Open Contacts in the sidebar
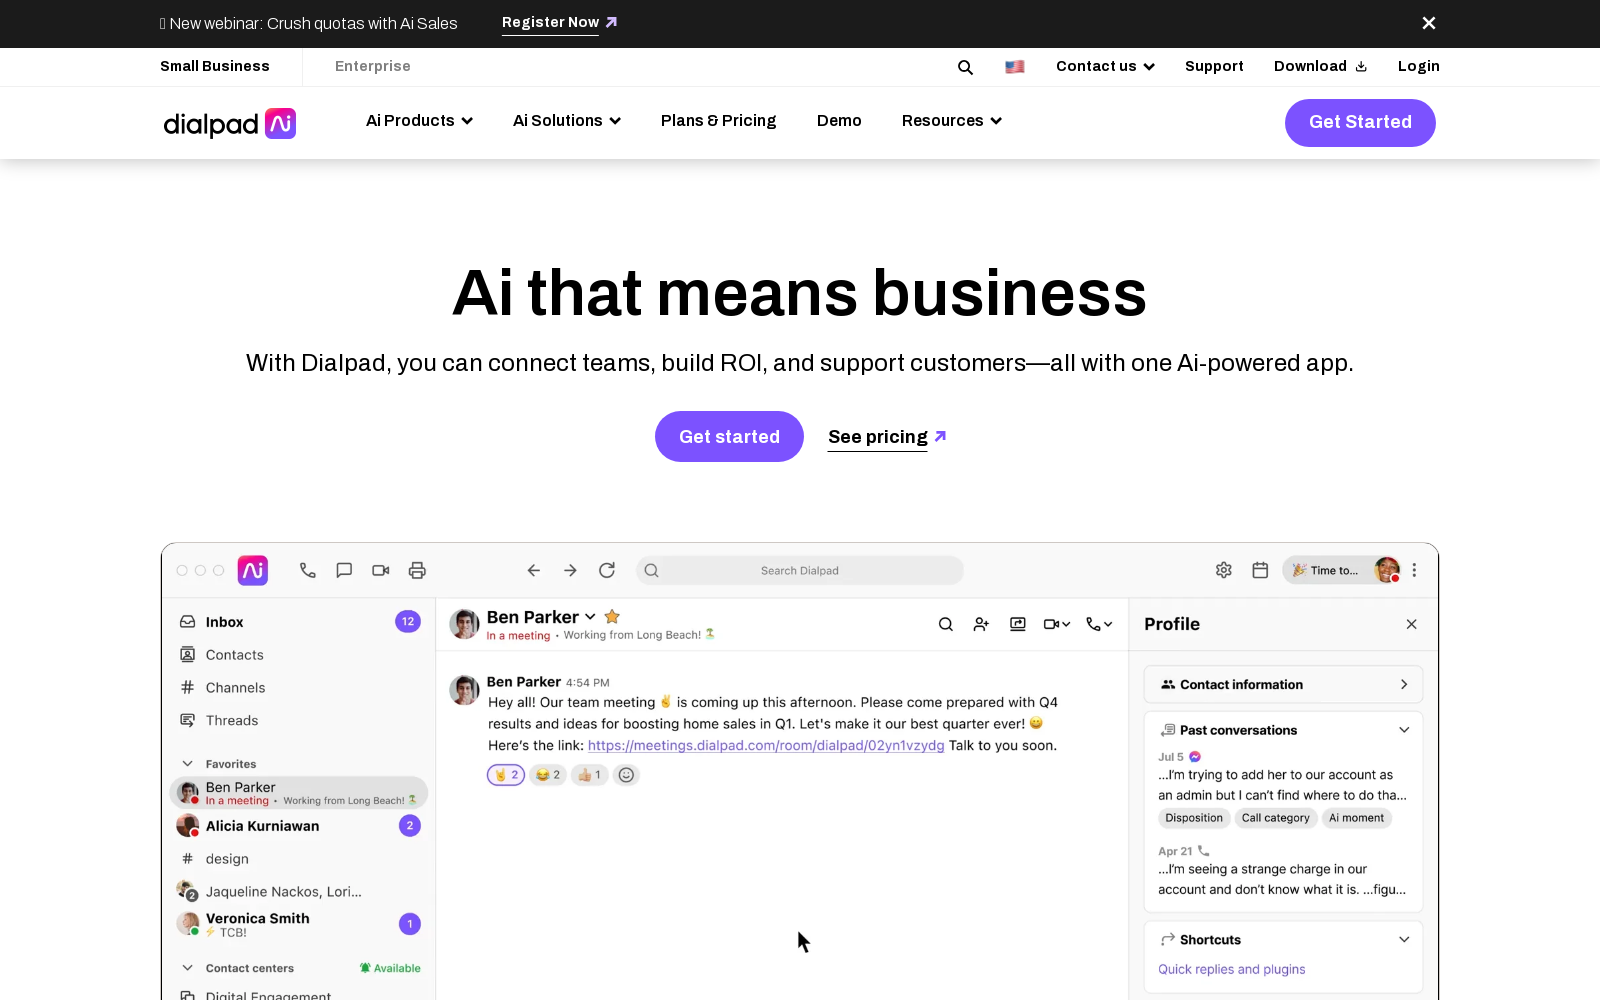This screenshot has height=1000, width=1600. click(299, 655)
